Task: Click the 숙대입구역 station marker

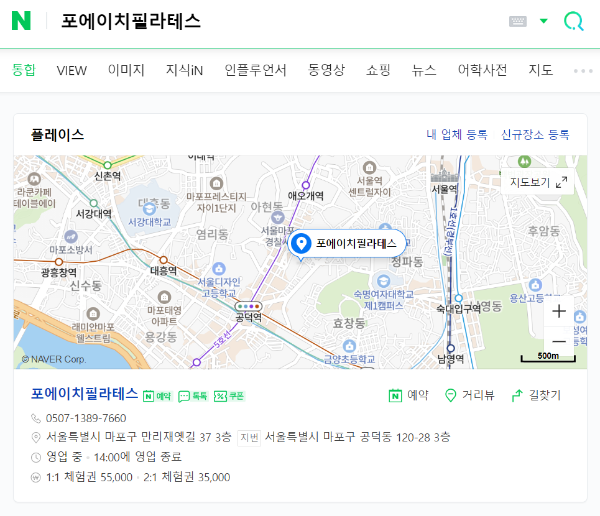Action: coord(458,298)
